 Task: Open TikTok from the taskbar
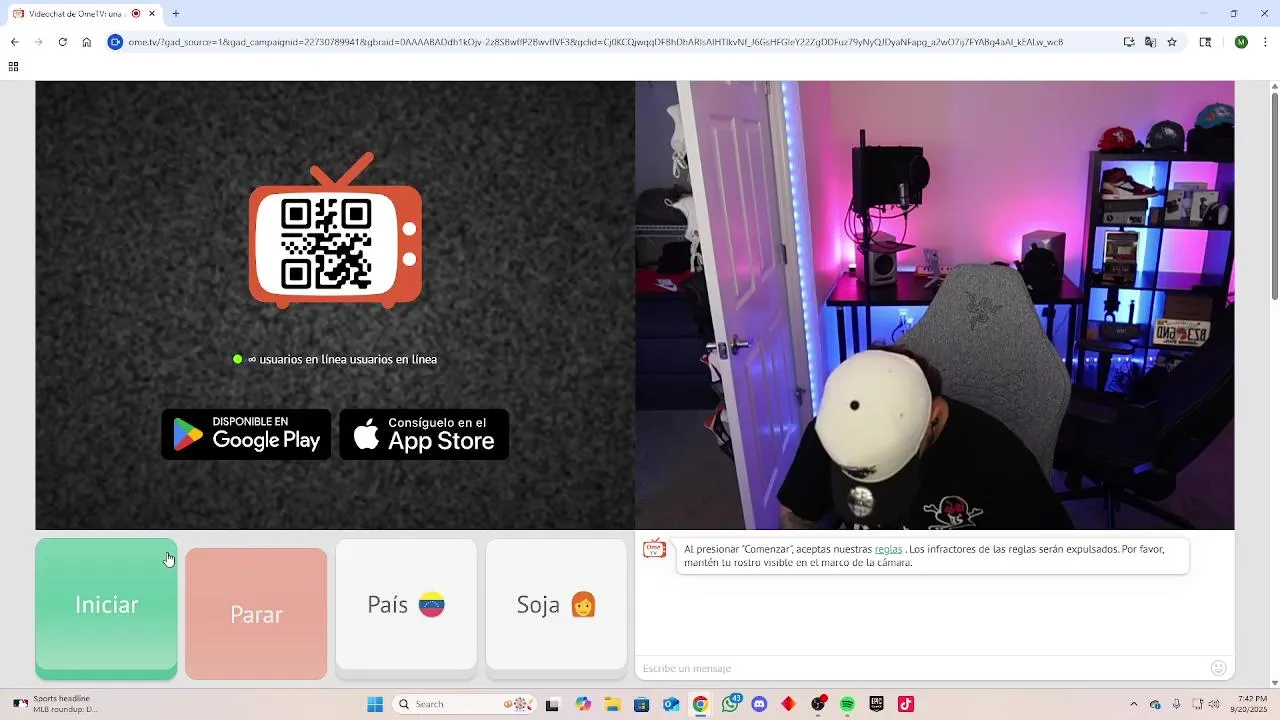[906, 704]
